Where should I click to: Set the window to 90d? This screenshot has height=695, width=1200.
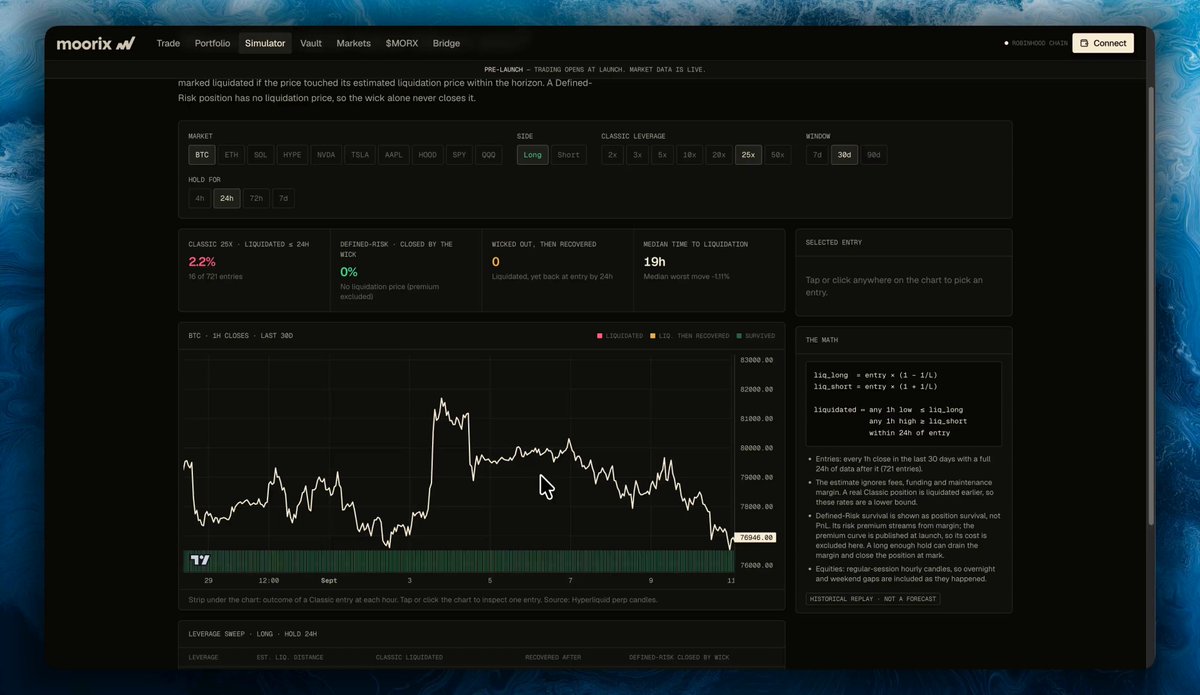(874, 155)
